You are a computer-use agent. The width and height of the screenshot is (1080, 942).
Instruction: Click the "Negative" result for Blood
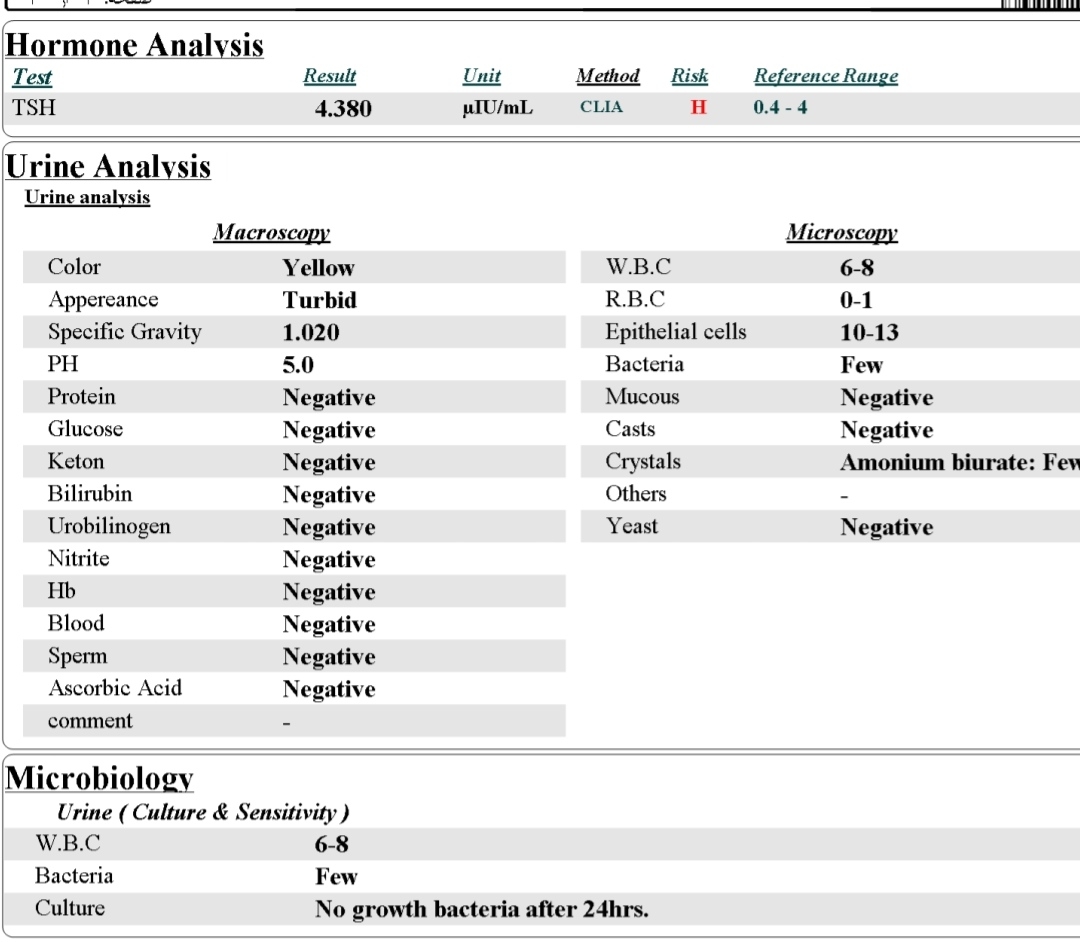tap(329, 625)
